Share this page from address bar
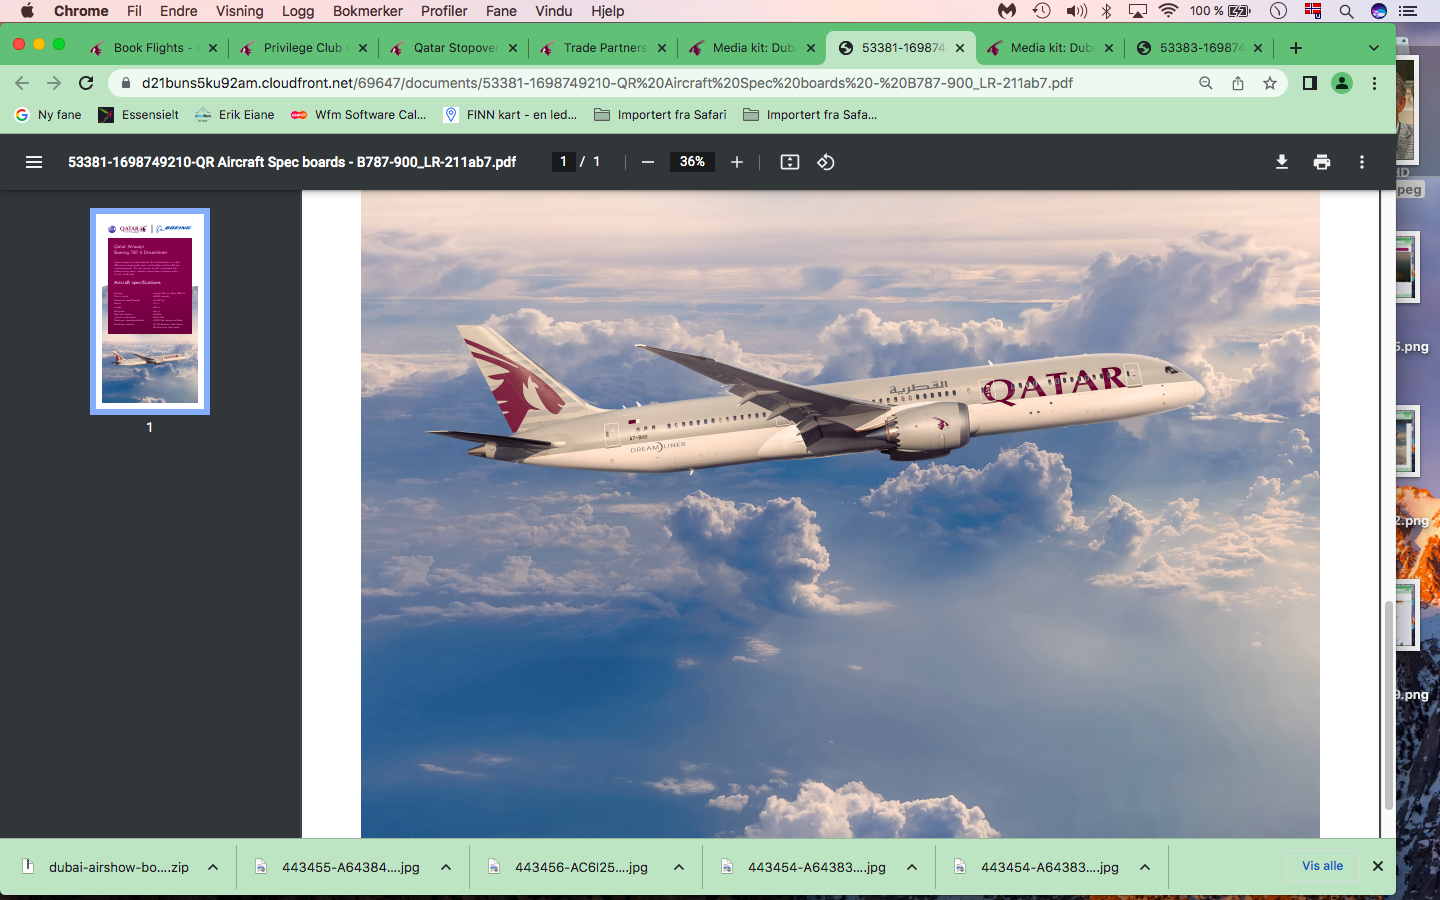The width and height of the screenshot is (1440, 900). tap(1238, 83)
